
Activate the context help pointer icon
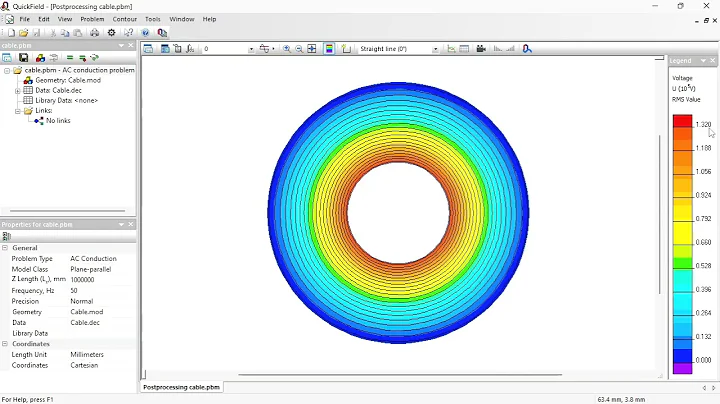click(x=128, y=33)
